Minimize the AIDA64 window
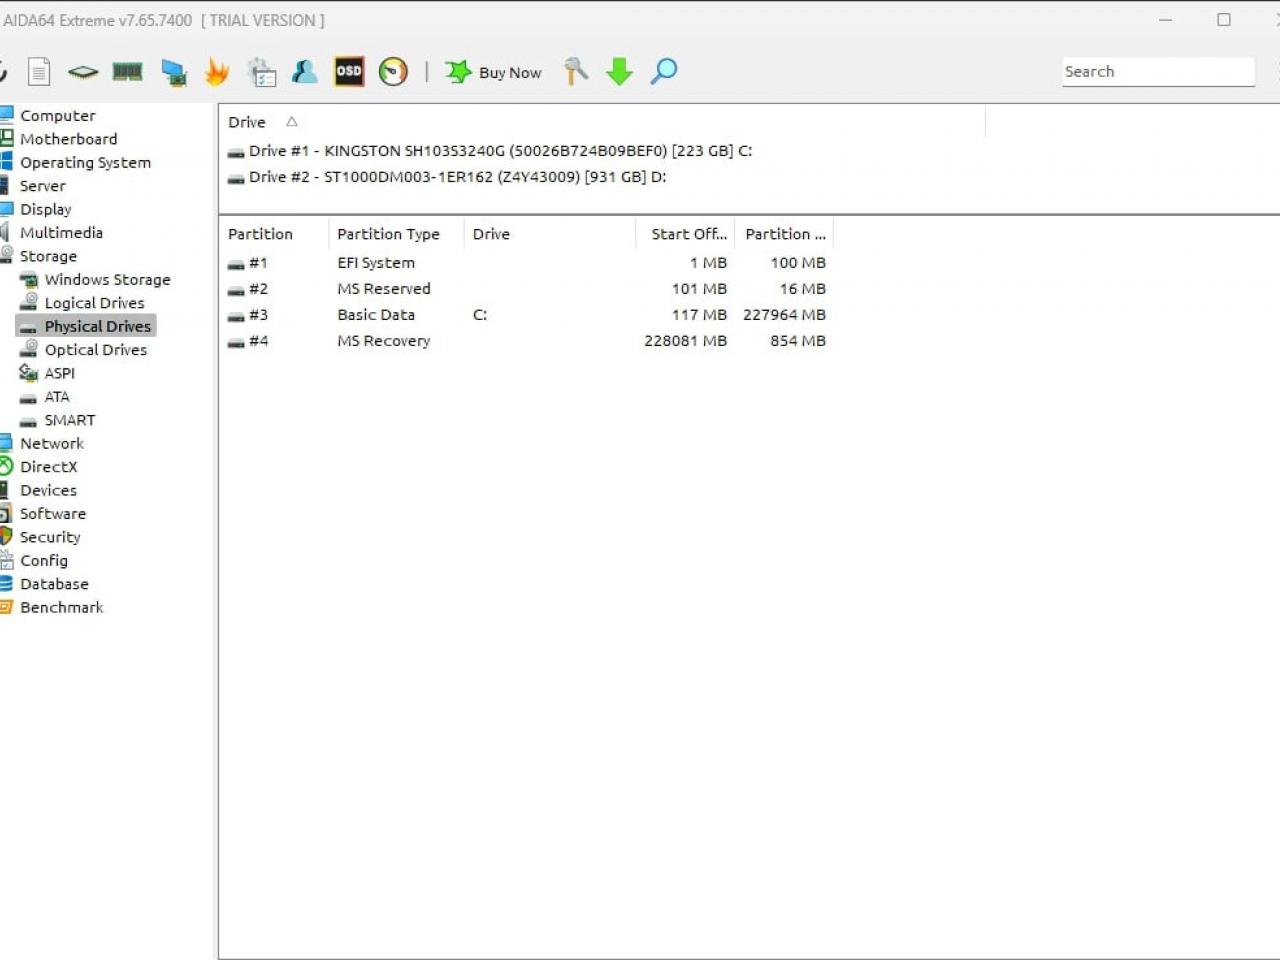Screen dimensions: 1280x960 [1165, 20]
